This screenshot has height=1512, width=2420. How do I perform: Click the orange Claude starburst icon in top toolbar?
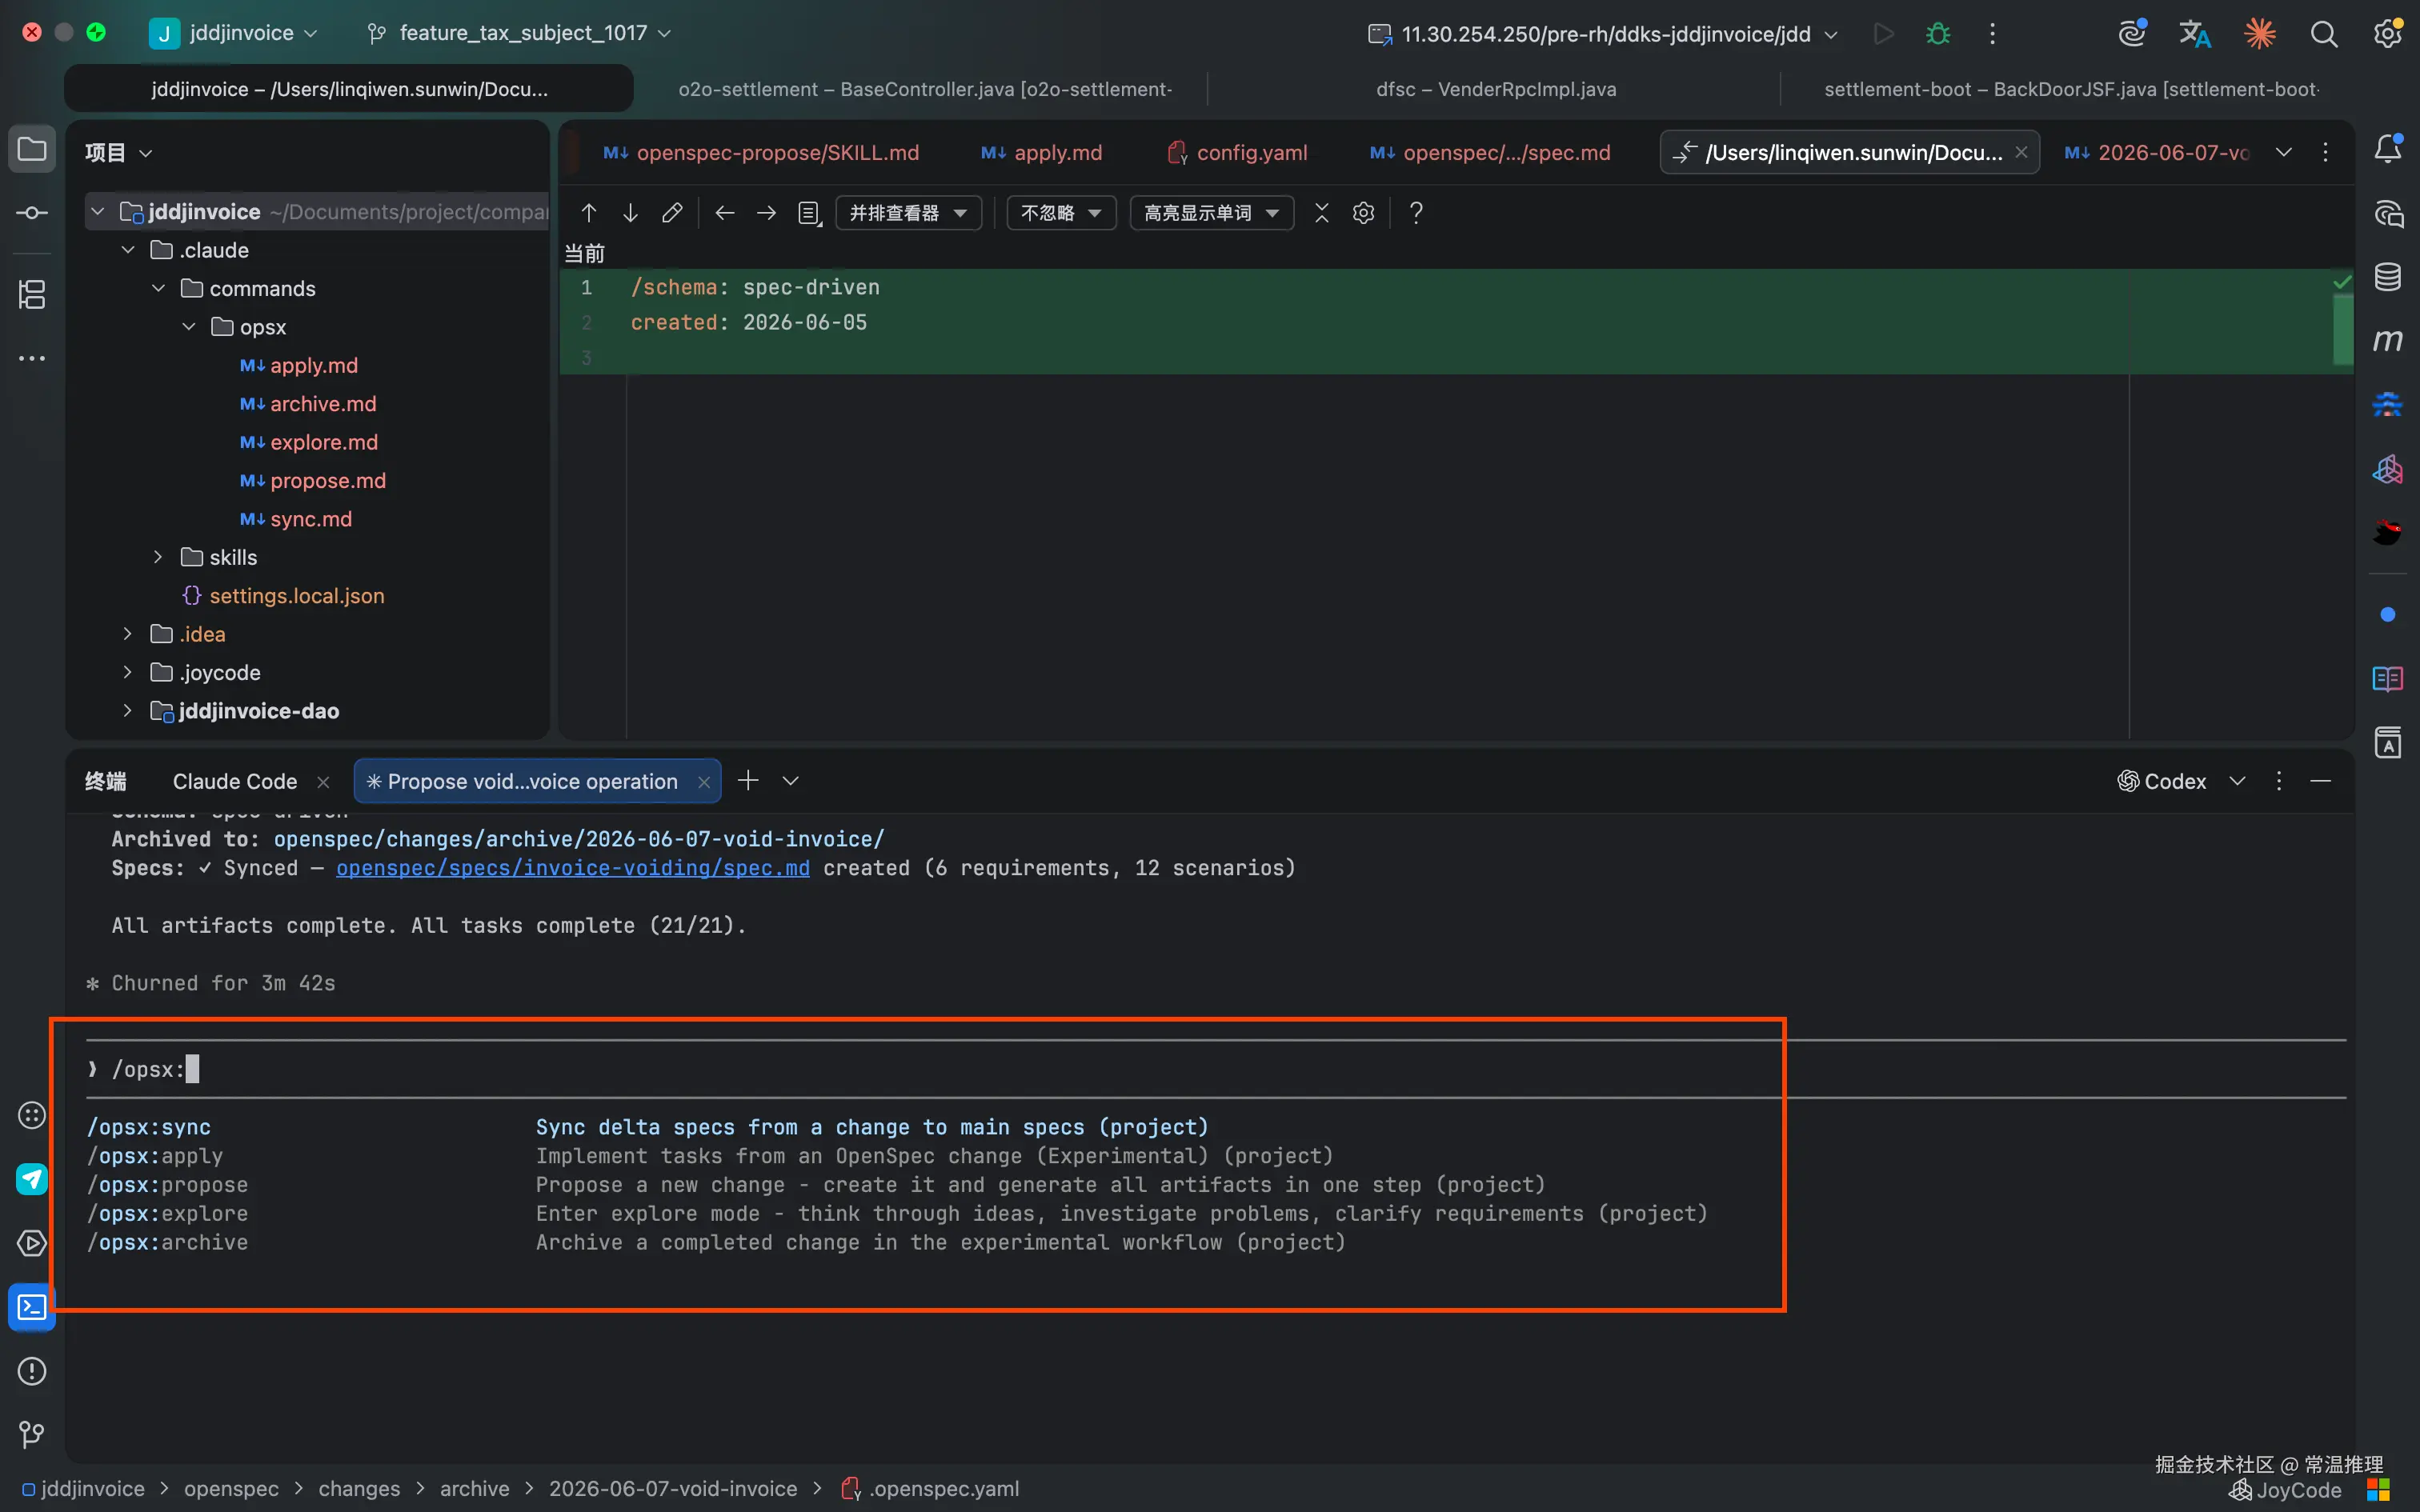coord(2260,34)
